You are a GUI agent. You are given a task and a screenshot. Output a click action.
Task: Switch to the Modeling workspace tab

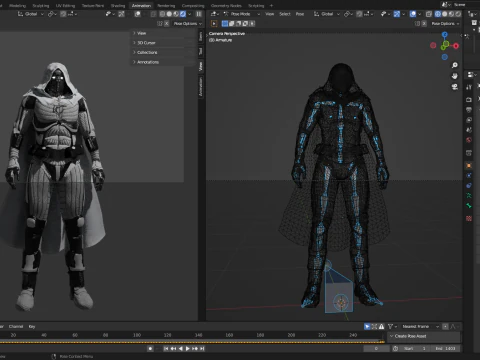pos(17,6)
